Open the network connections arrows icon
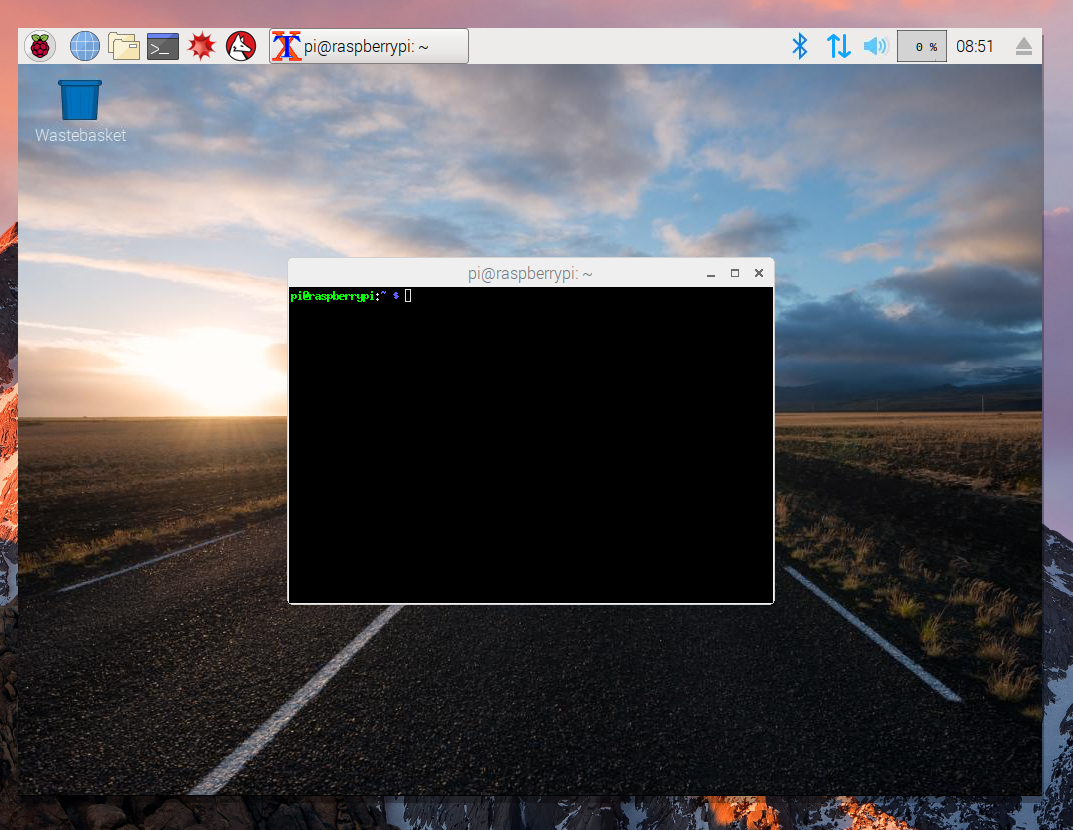Image resolution: width=1073 pixels, height=830 pixels. pos(838,46)
